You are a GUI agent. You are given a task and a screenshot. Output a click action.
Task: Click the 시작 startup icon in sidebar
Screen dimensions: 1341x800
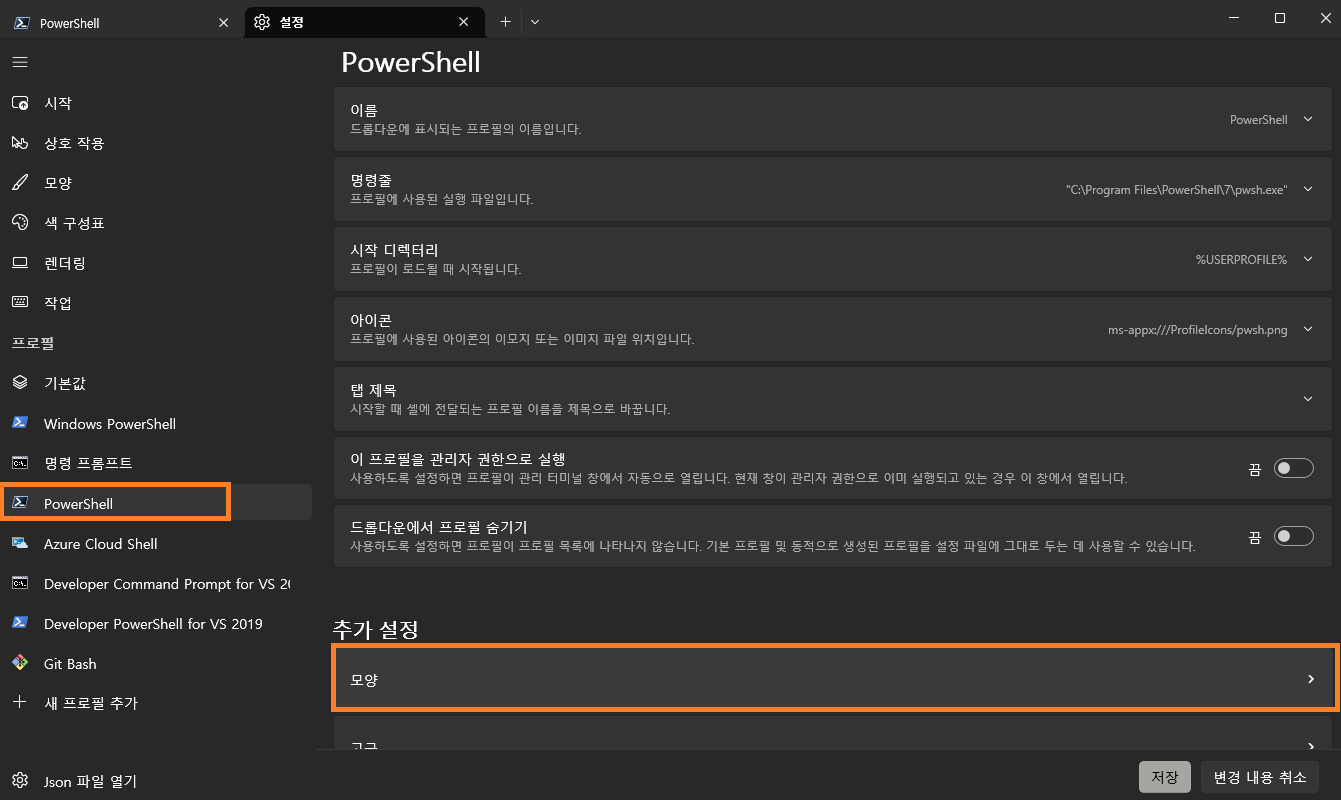pyautogui.click(x=20, y=103)
